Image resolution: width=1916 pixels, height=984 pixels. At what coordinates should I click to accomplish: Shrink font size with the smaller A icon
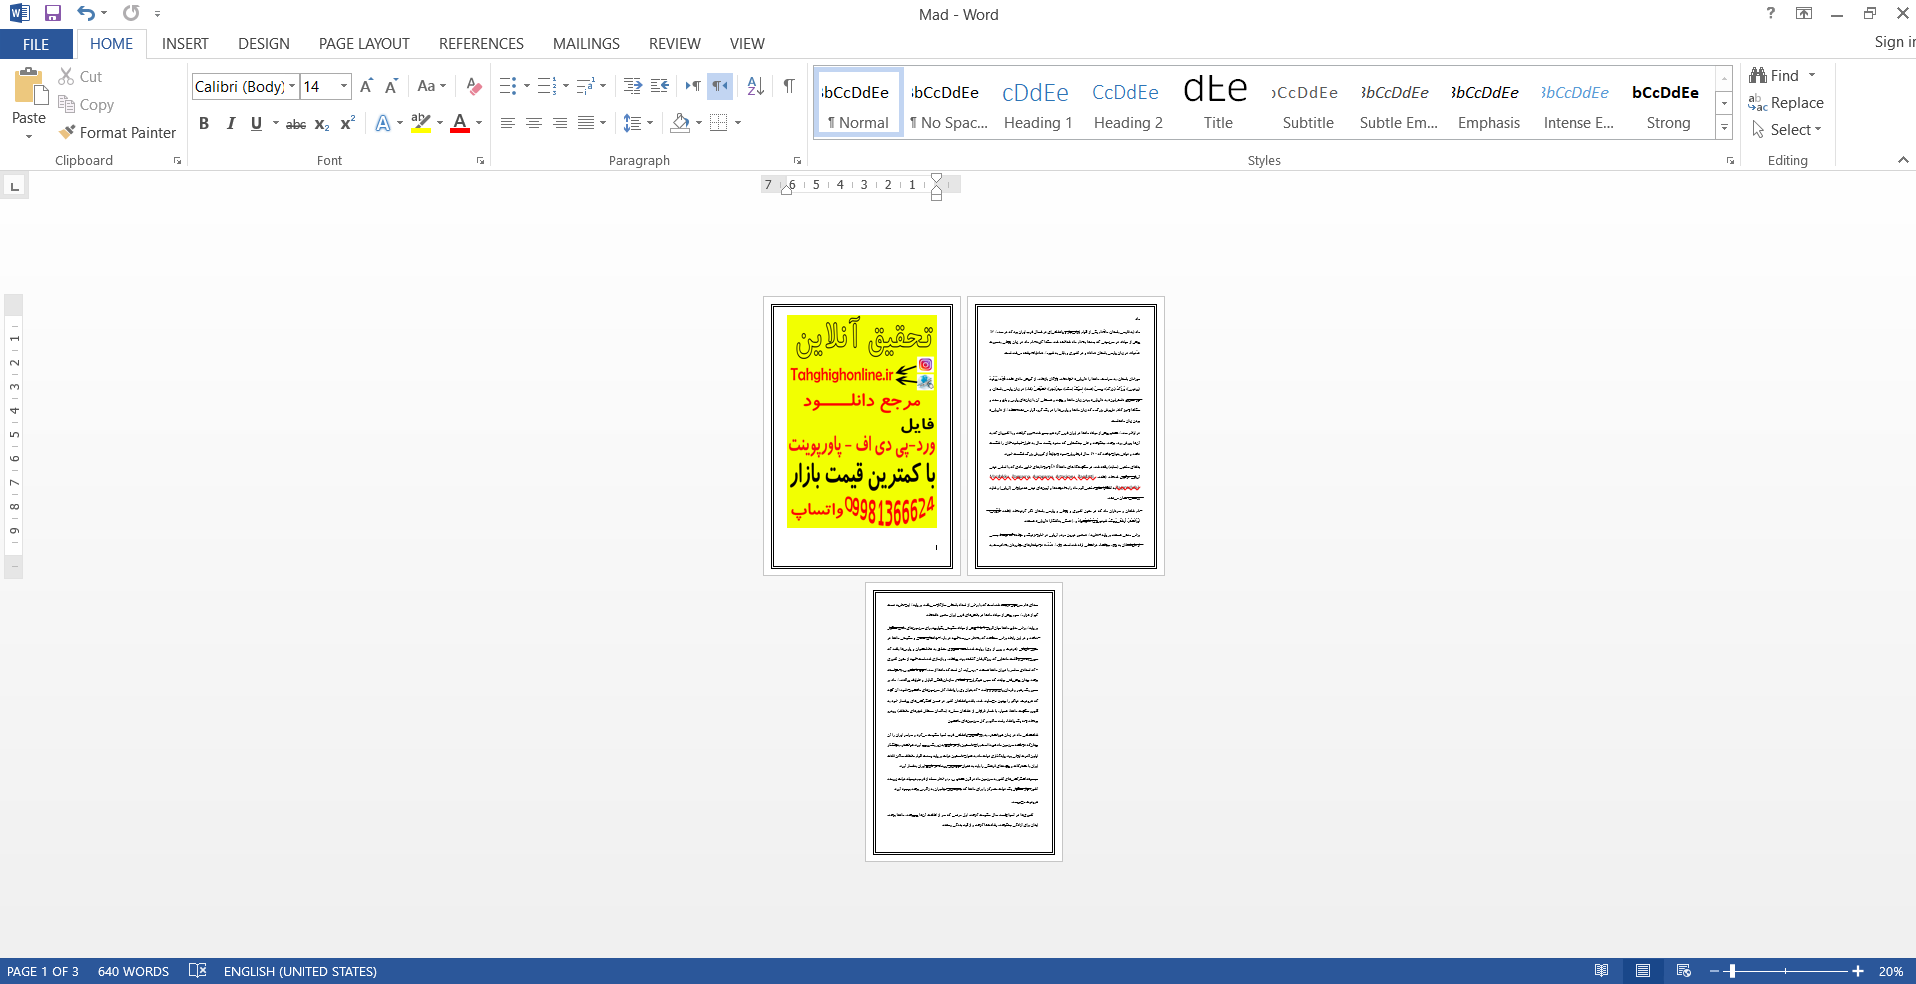391,86
